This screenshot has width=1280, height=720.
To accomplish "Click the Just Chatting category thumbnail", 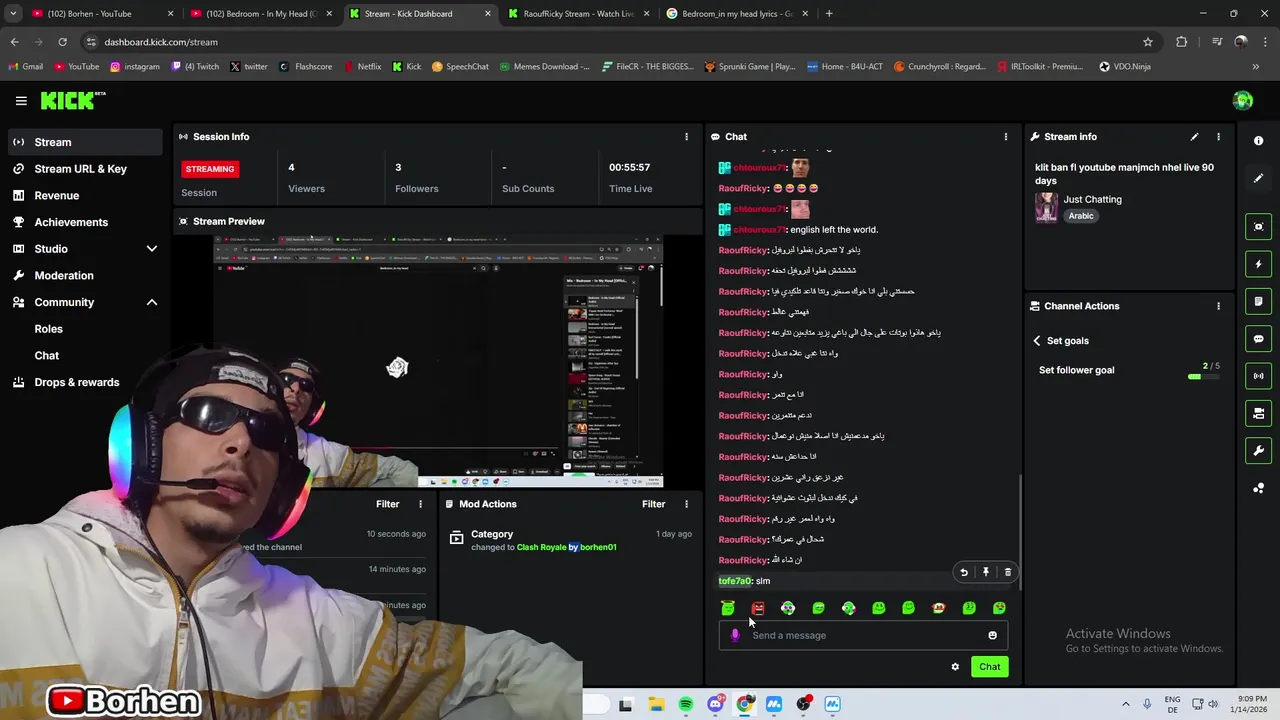I will 1046,207.
